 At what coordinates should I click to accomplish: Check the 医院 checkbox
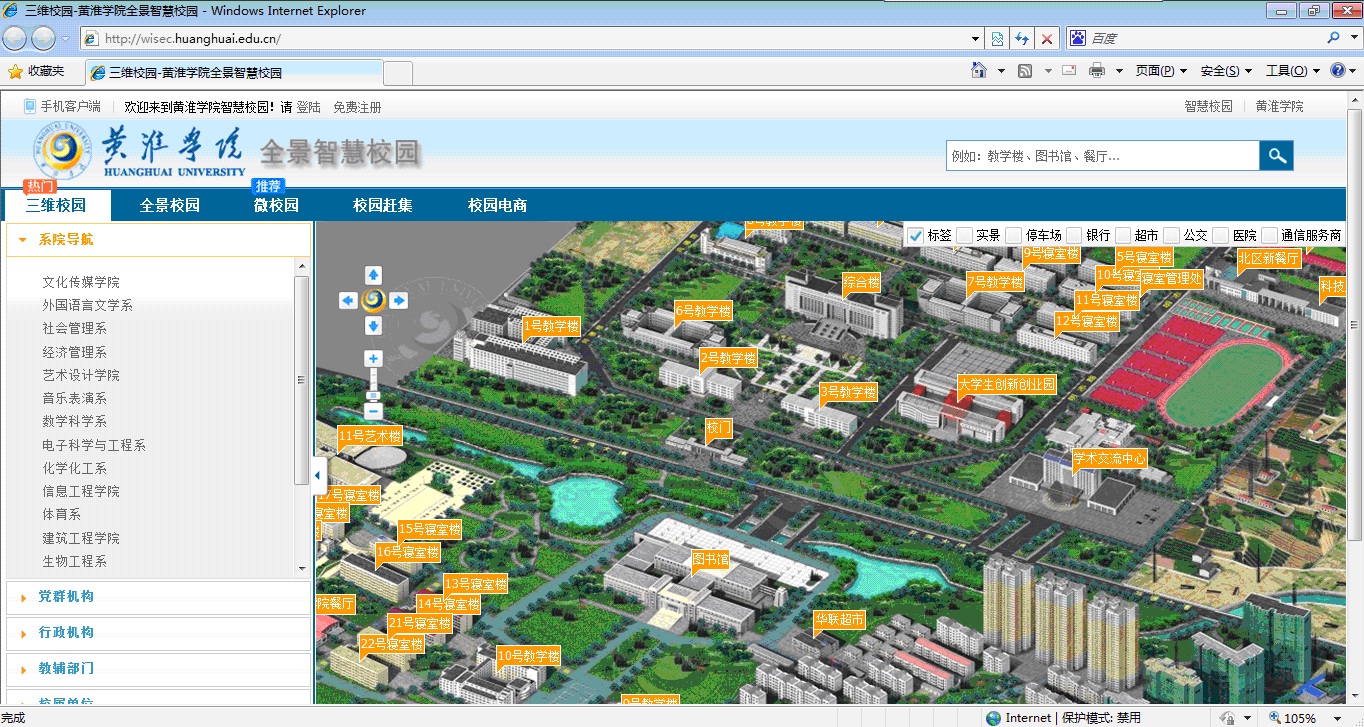coord(1221,235)
